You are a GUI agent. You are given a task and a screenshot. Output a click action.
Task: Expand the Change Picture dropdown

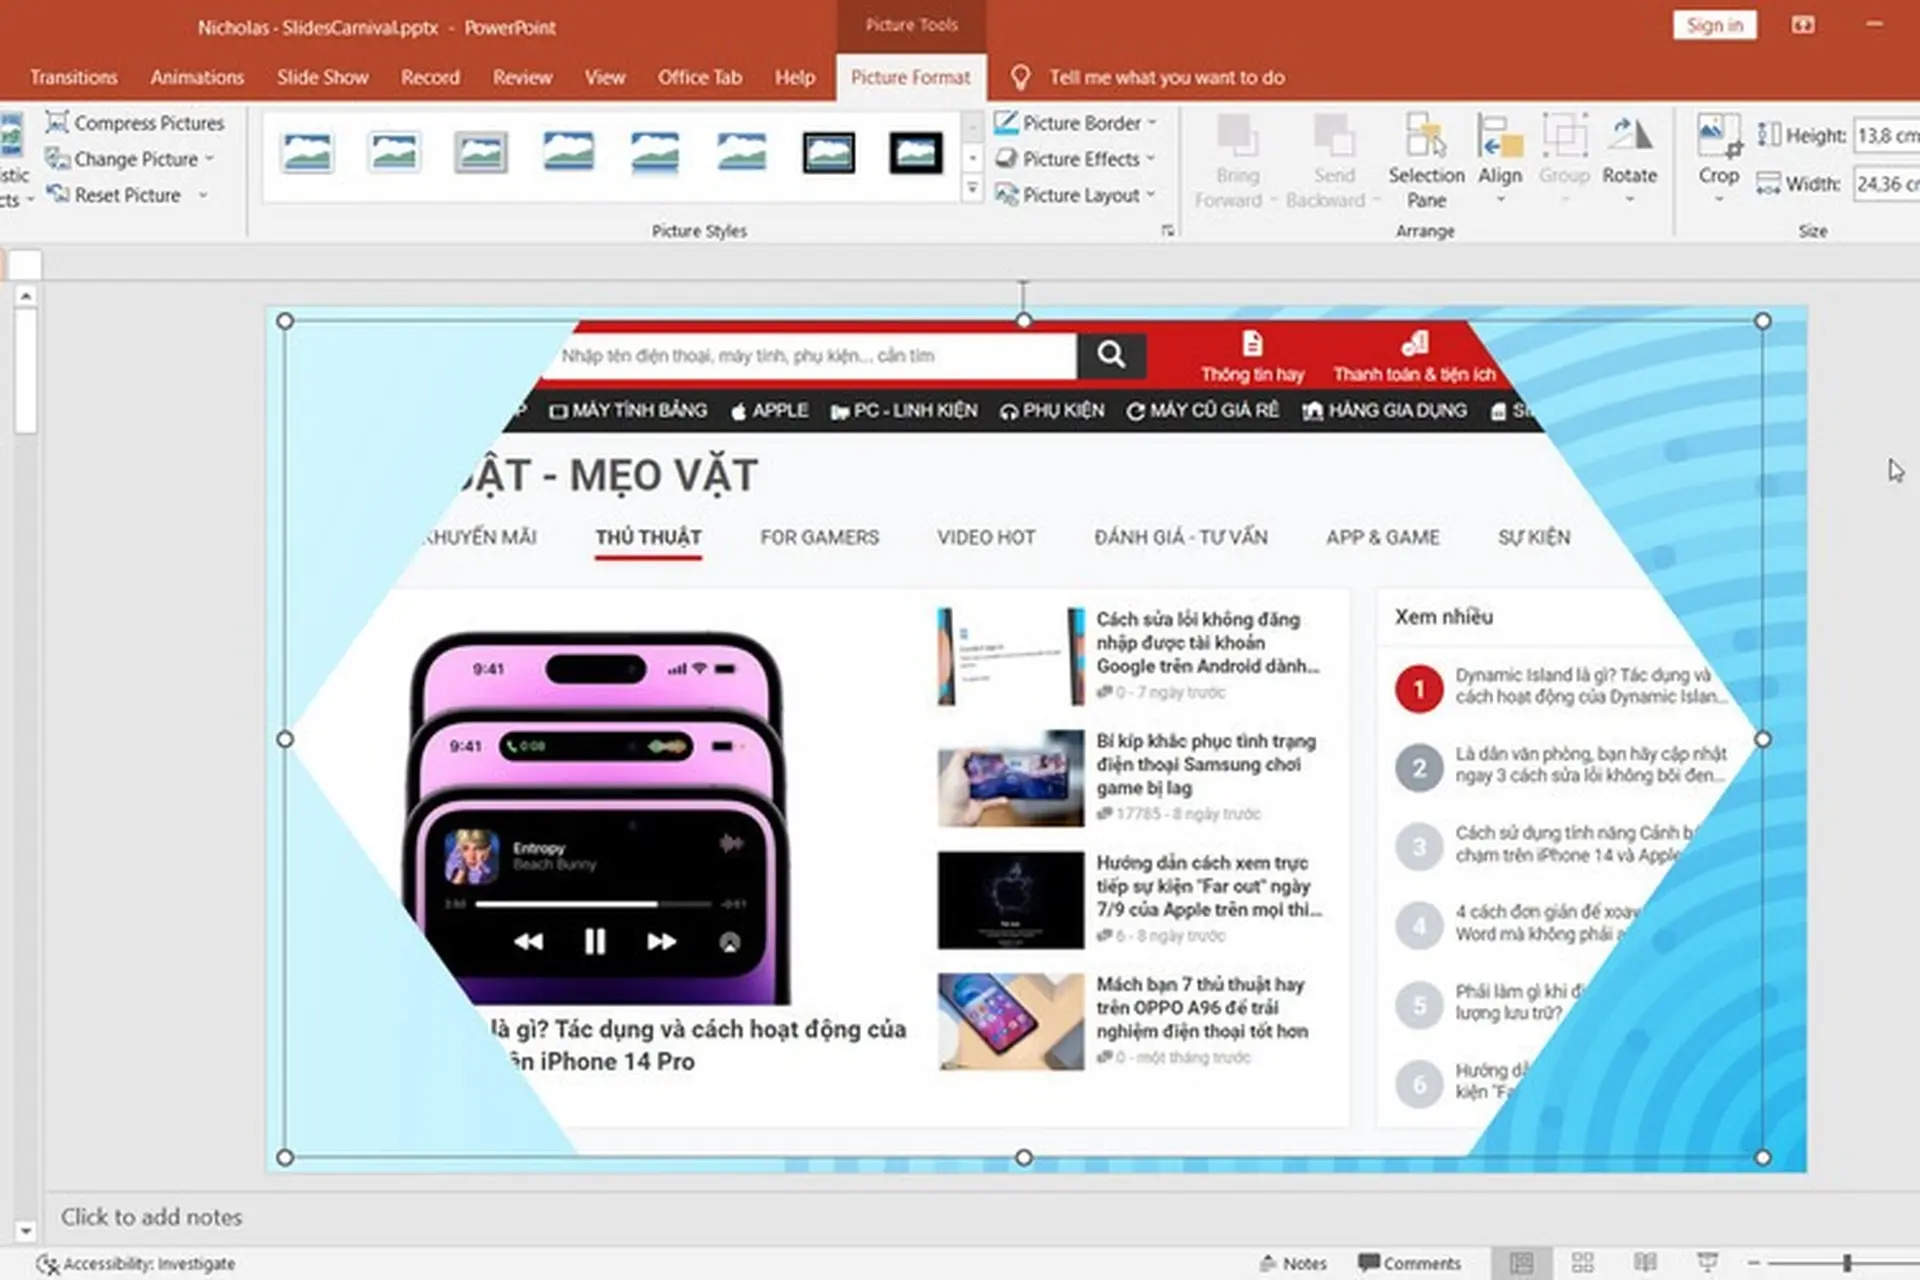click(x=209, y=158)
